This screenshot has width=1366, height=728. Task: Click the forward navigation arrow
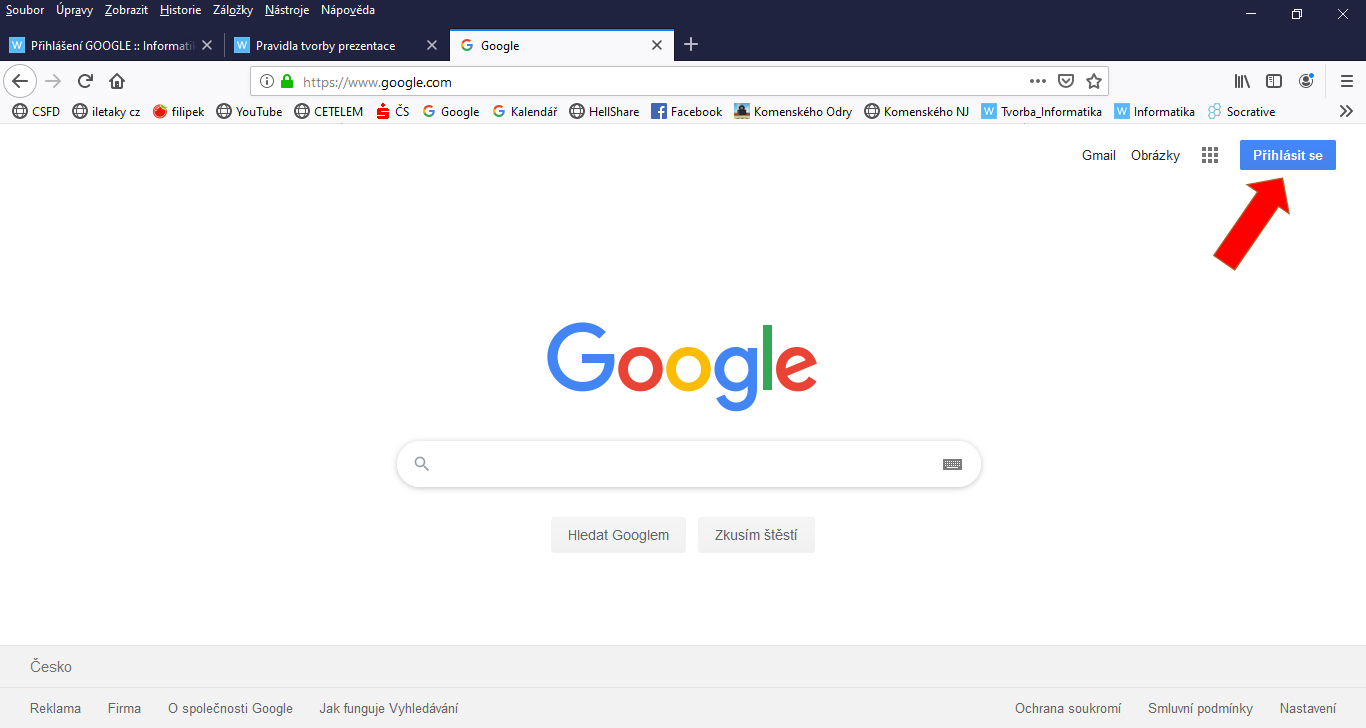pos(53,81)
